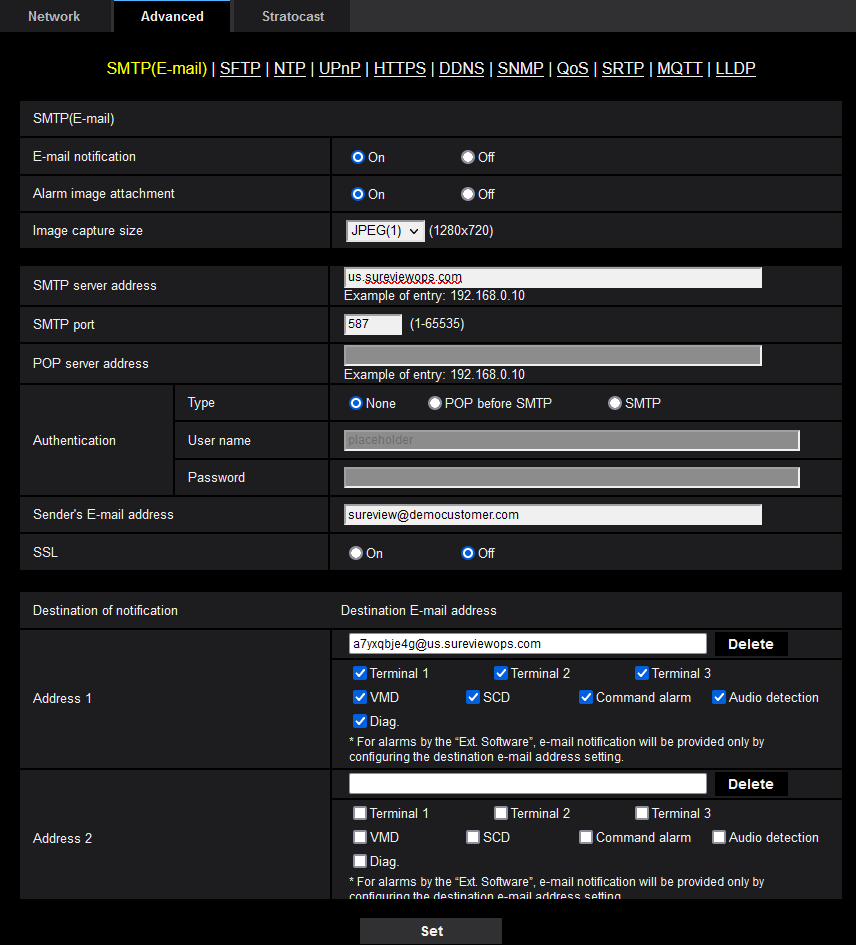Uncheck Terminal 3 for Address 1

[642, 673]
